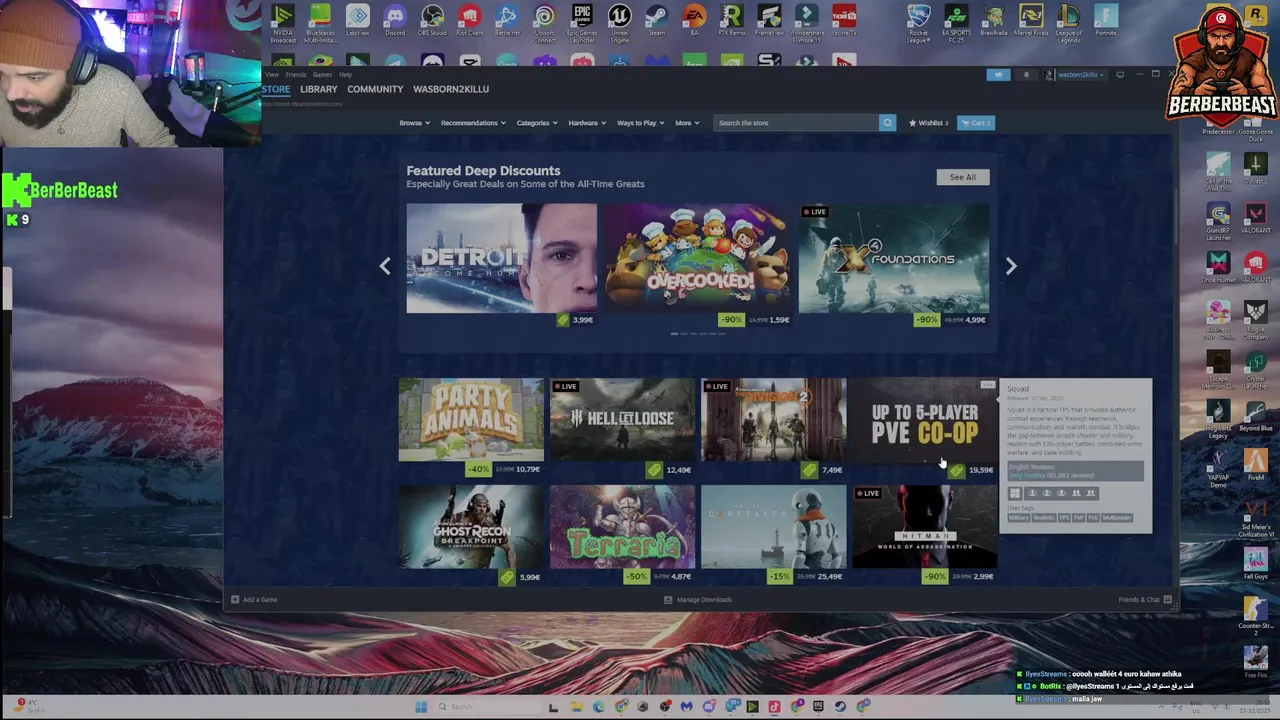Open File Explorer from the taskbar
Screen dimensions: 1280x720
pyautogui.click(x=576, y=707)
